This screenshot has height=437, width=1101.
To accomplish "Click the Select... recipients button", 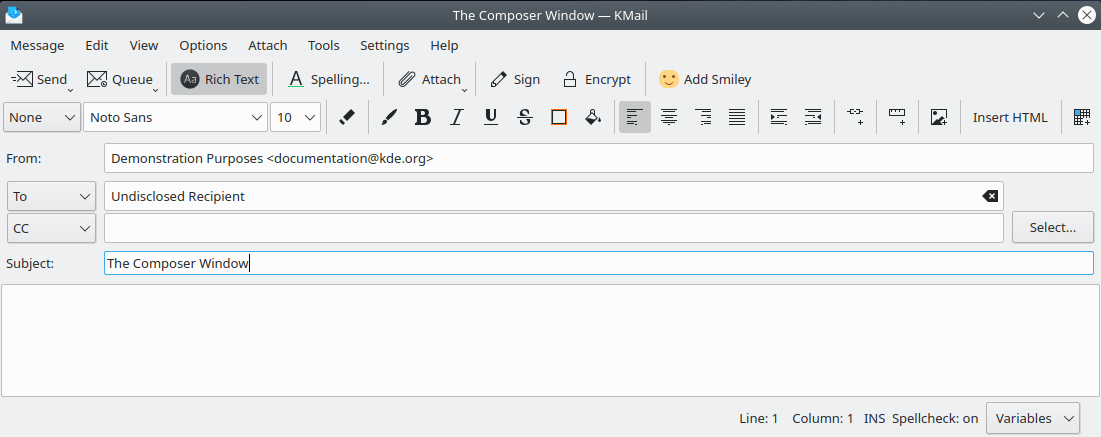I will [1052, 227].
